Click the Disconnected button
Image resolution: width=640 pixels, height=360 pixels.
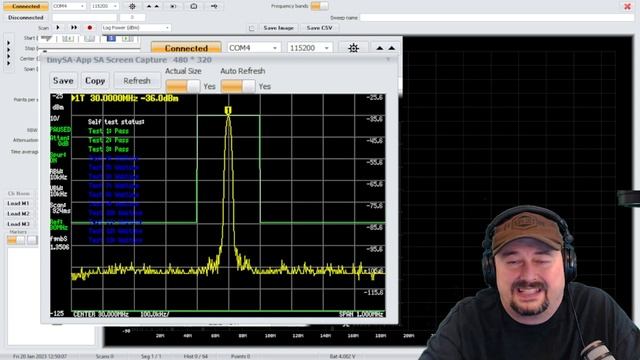click(x=26, y=18)
